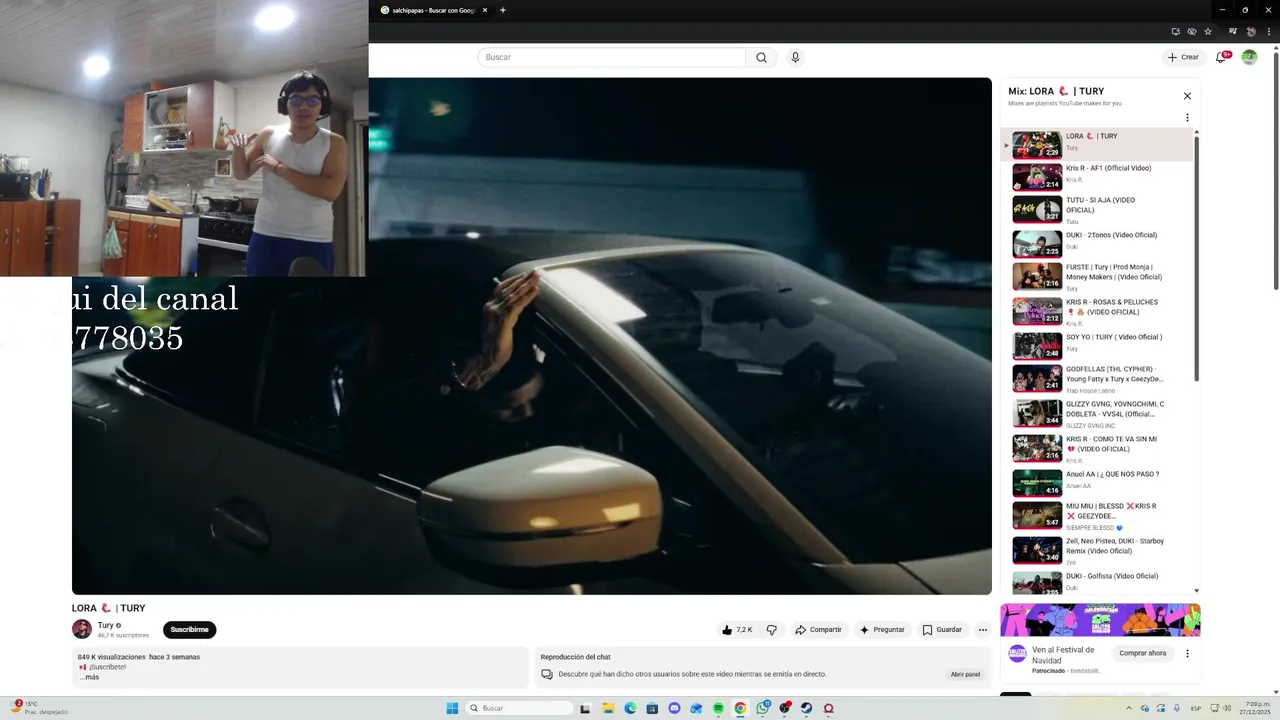The width and height of the screenshot is (1280, 720).
Task: Play TUTU - SI AJA from the mix
Action: coord(1098,210)
